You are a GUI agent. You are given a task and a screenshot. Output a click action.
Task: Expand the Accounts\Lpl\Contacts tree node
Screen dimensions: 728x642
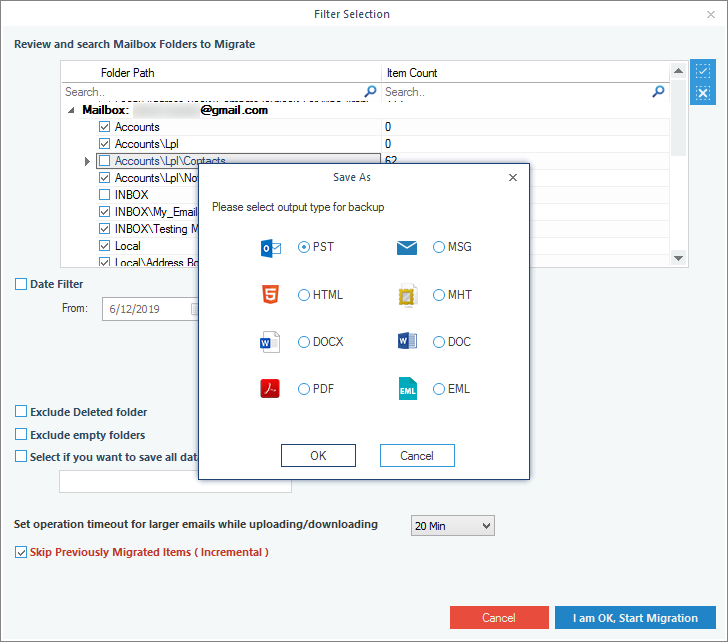point(88,161)
